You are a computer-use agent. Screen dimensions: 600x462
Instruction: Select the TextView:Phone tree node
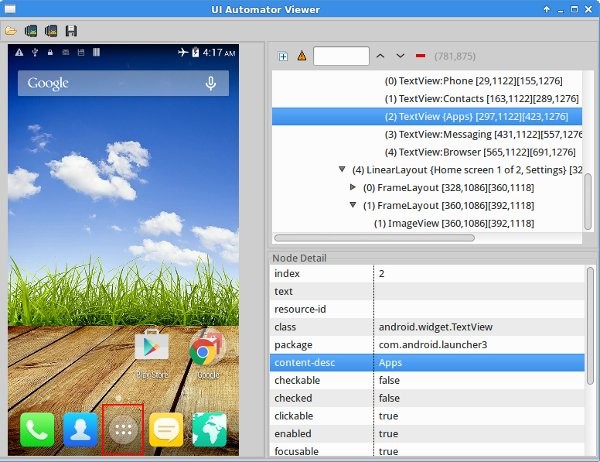[x=473, y=81]
